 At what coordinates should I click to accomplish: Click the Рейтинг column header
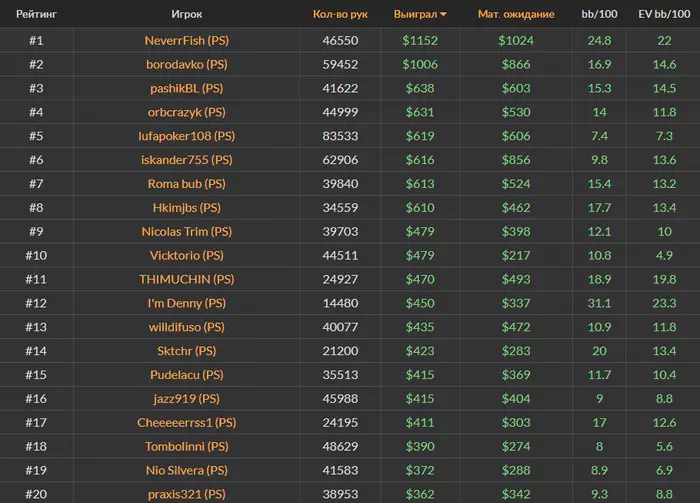coord(36,15)
